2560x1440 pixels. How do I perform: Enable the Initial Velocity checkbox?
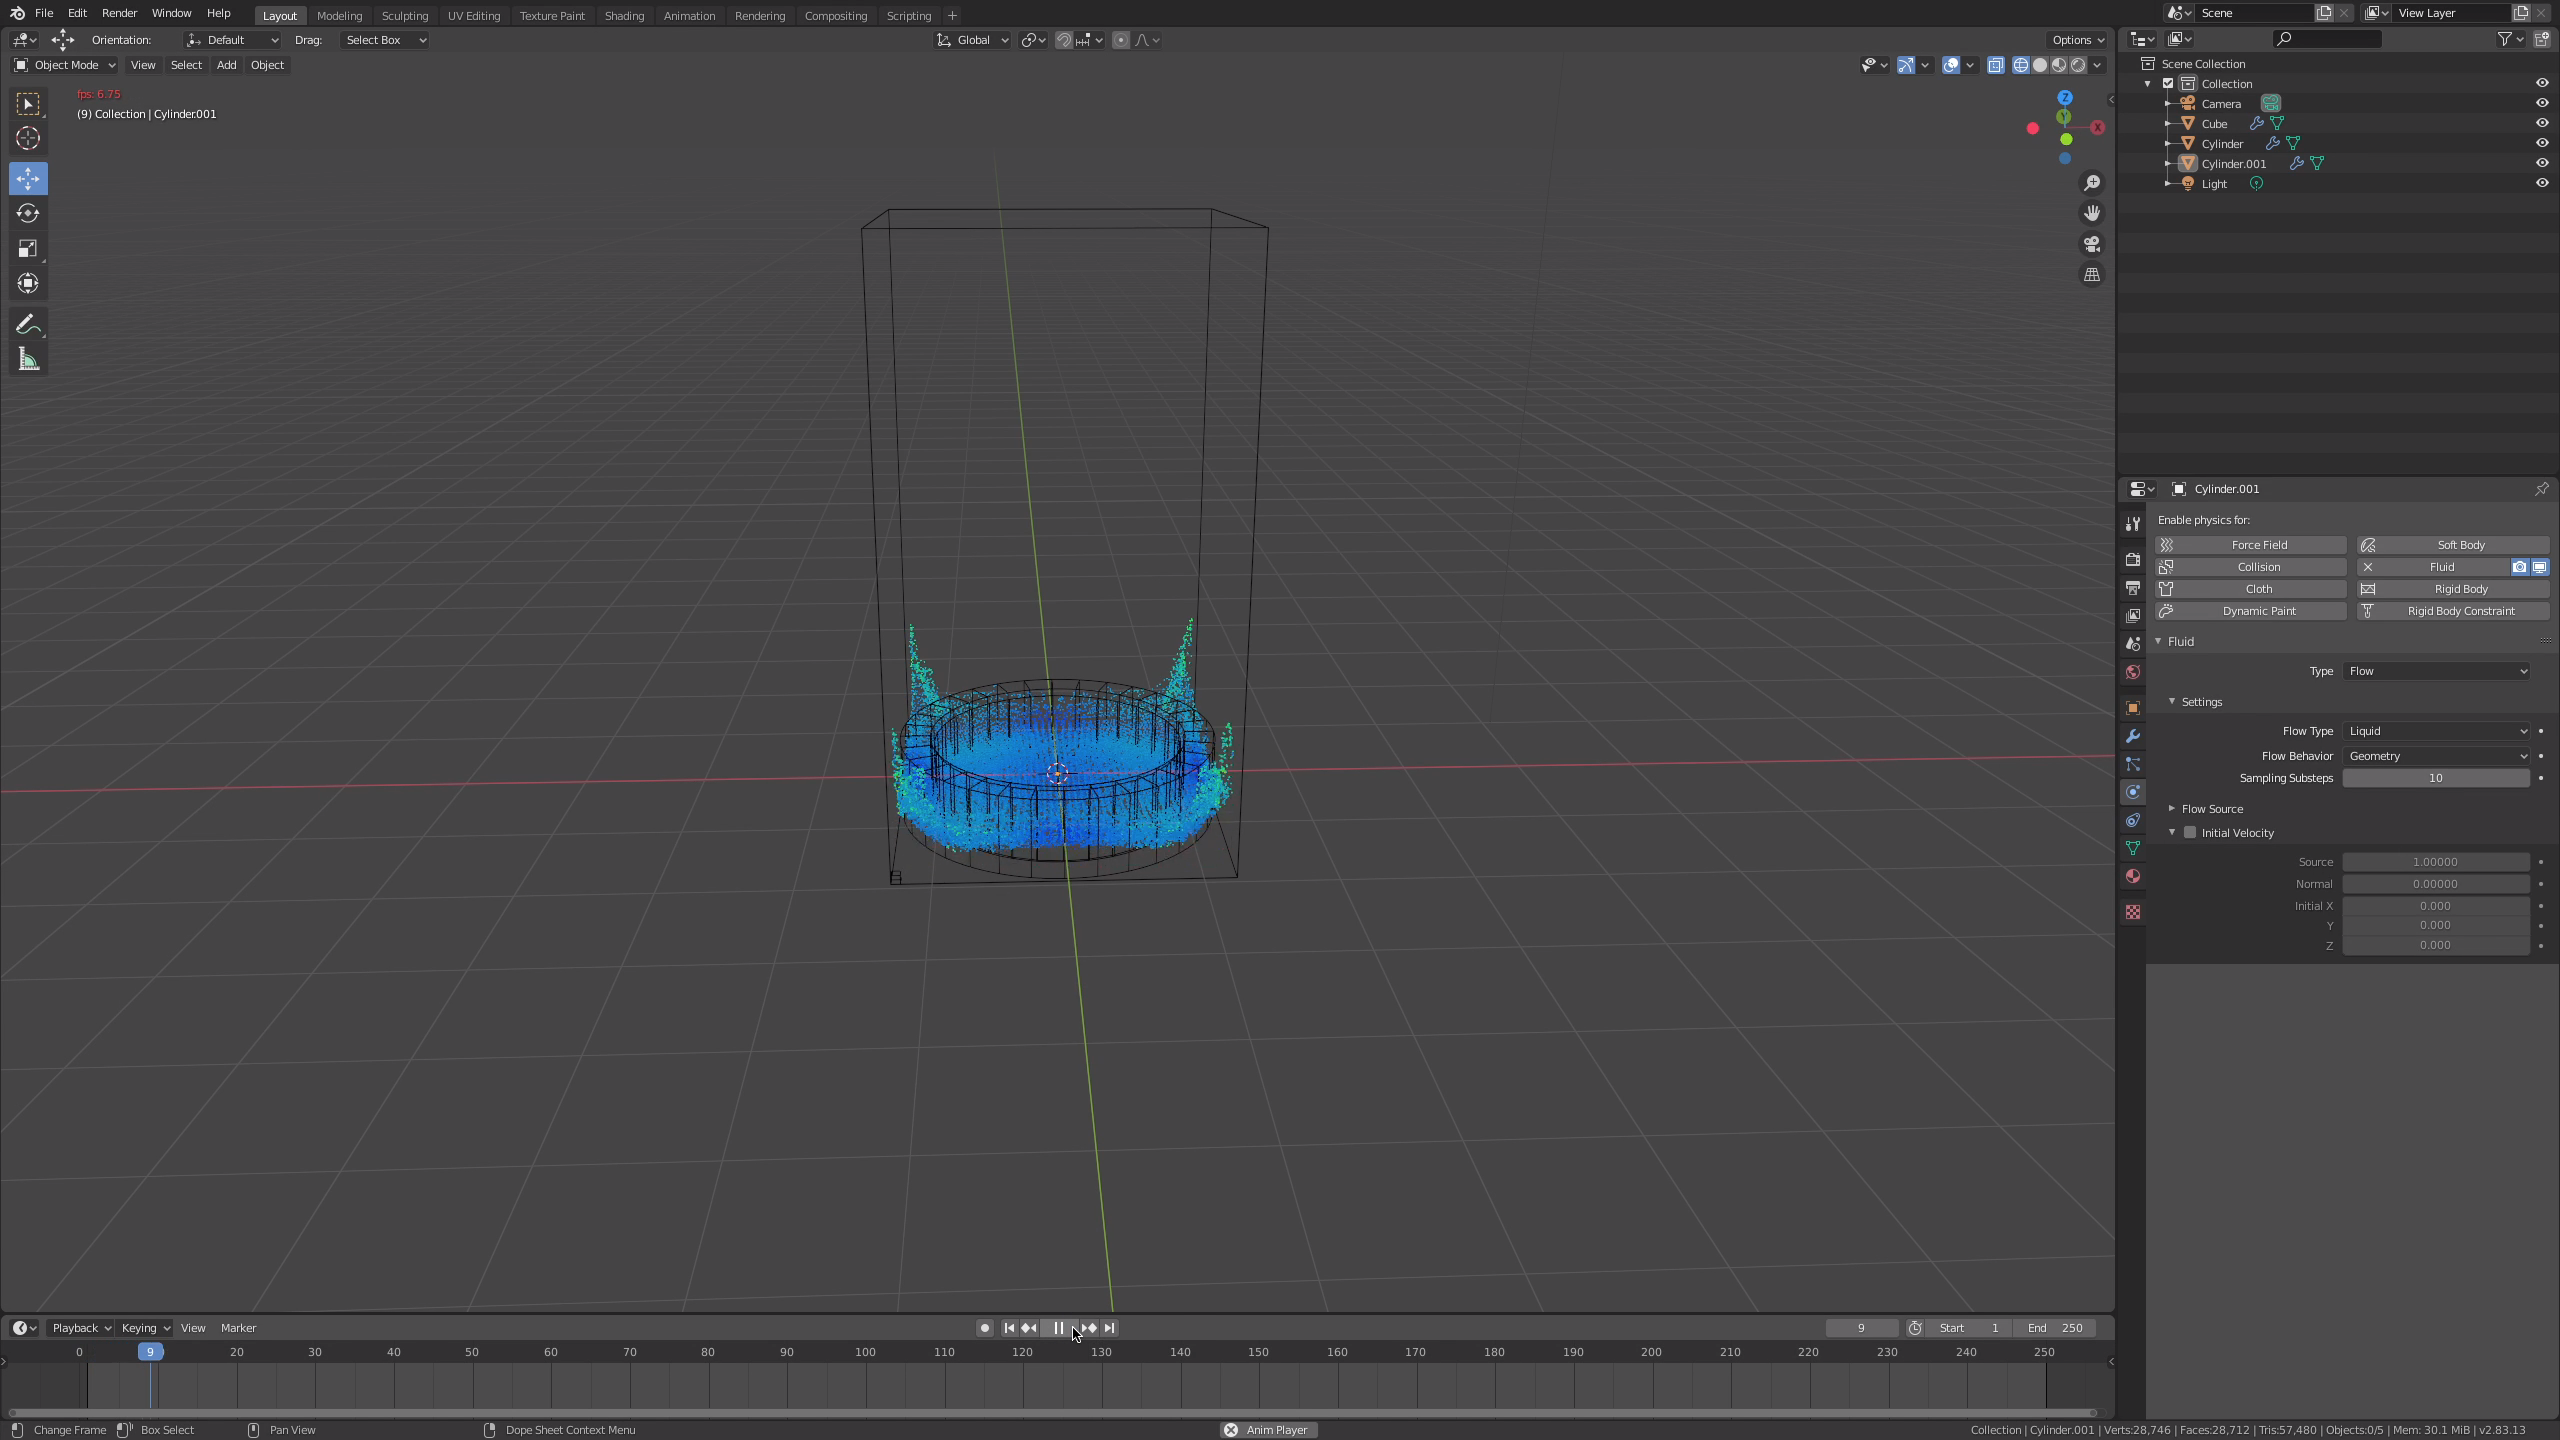coord(2190,833)
